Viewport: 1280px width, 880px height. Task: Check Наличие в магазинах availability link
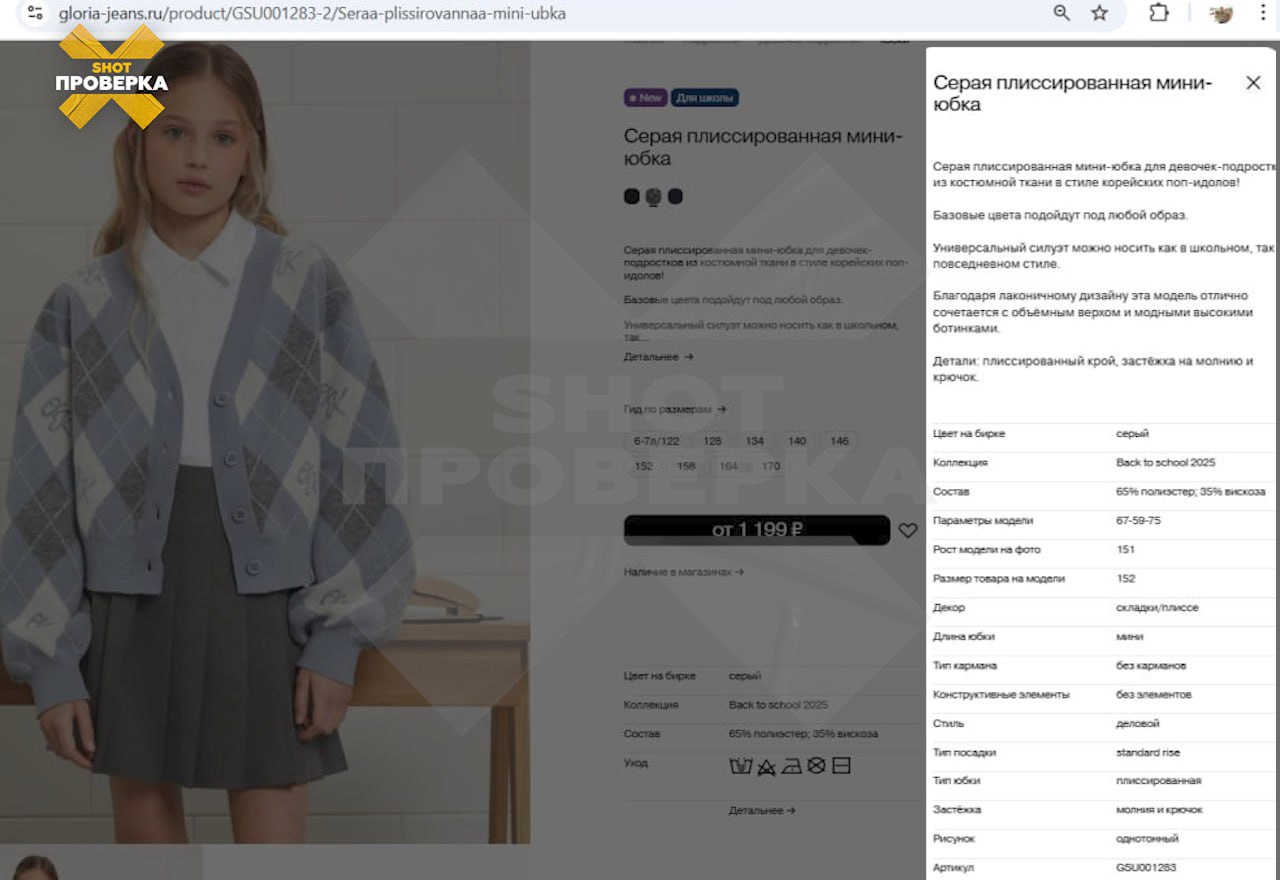point(684,572)
